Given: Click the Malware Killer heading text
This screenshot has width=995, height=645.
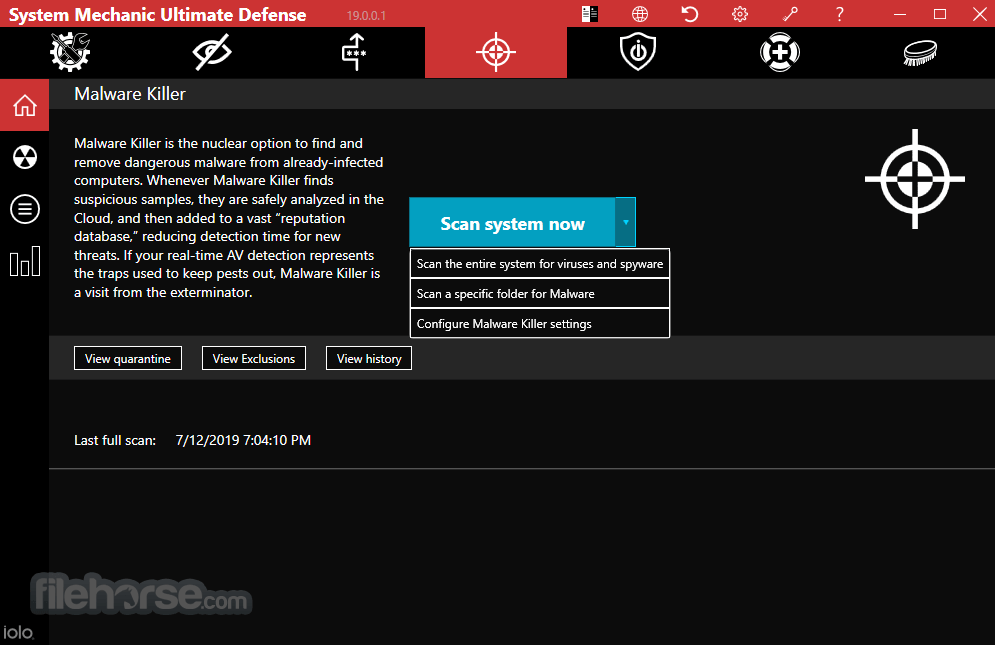Looking at the screenshot, I should pos(130,94).
